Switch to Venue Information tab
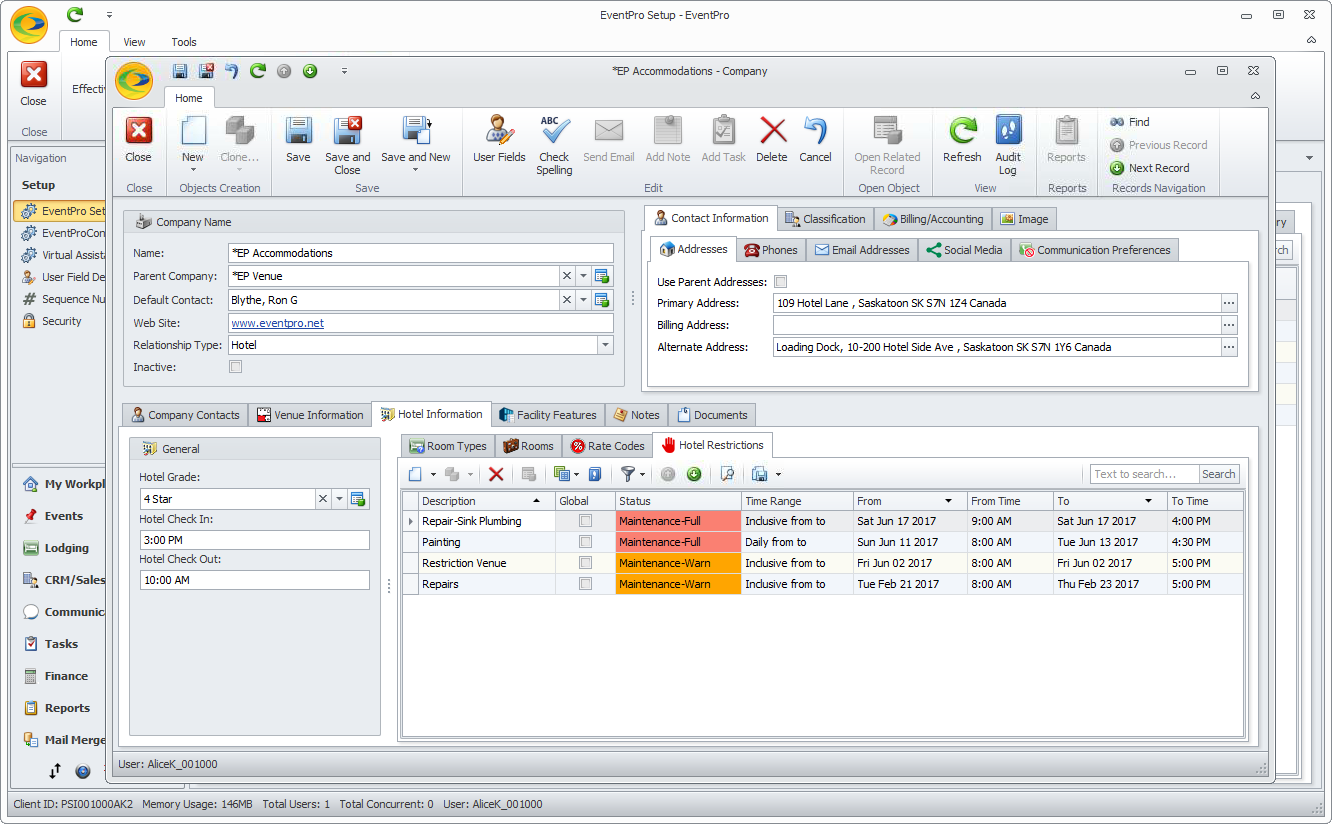The image size is (1332, 824). [x=310, y=415]
